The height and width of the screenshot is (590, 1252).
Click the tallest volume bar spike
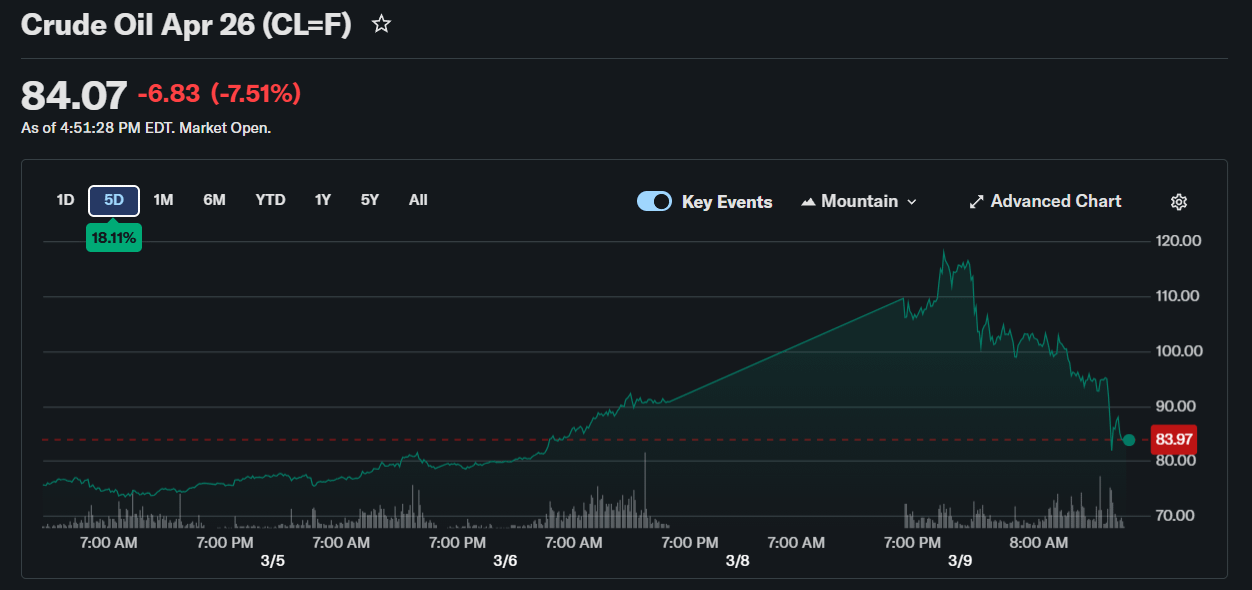(645, 490)
